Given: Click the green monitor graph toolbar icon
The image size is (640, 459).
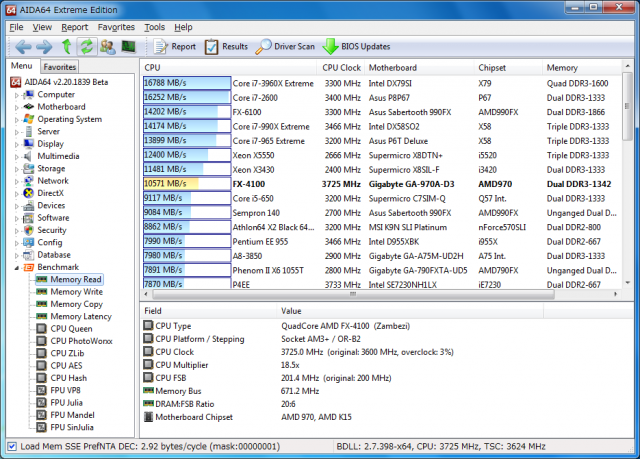Looking at the screenshot, I should (129, 47).
